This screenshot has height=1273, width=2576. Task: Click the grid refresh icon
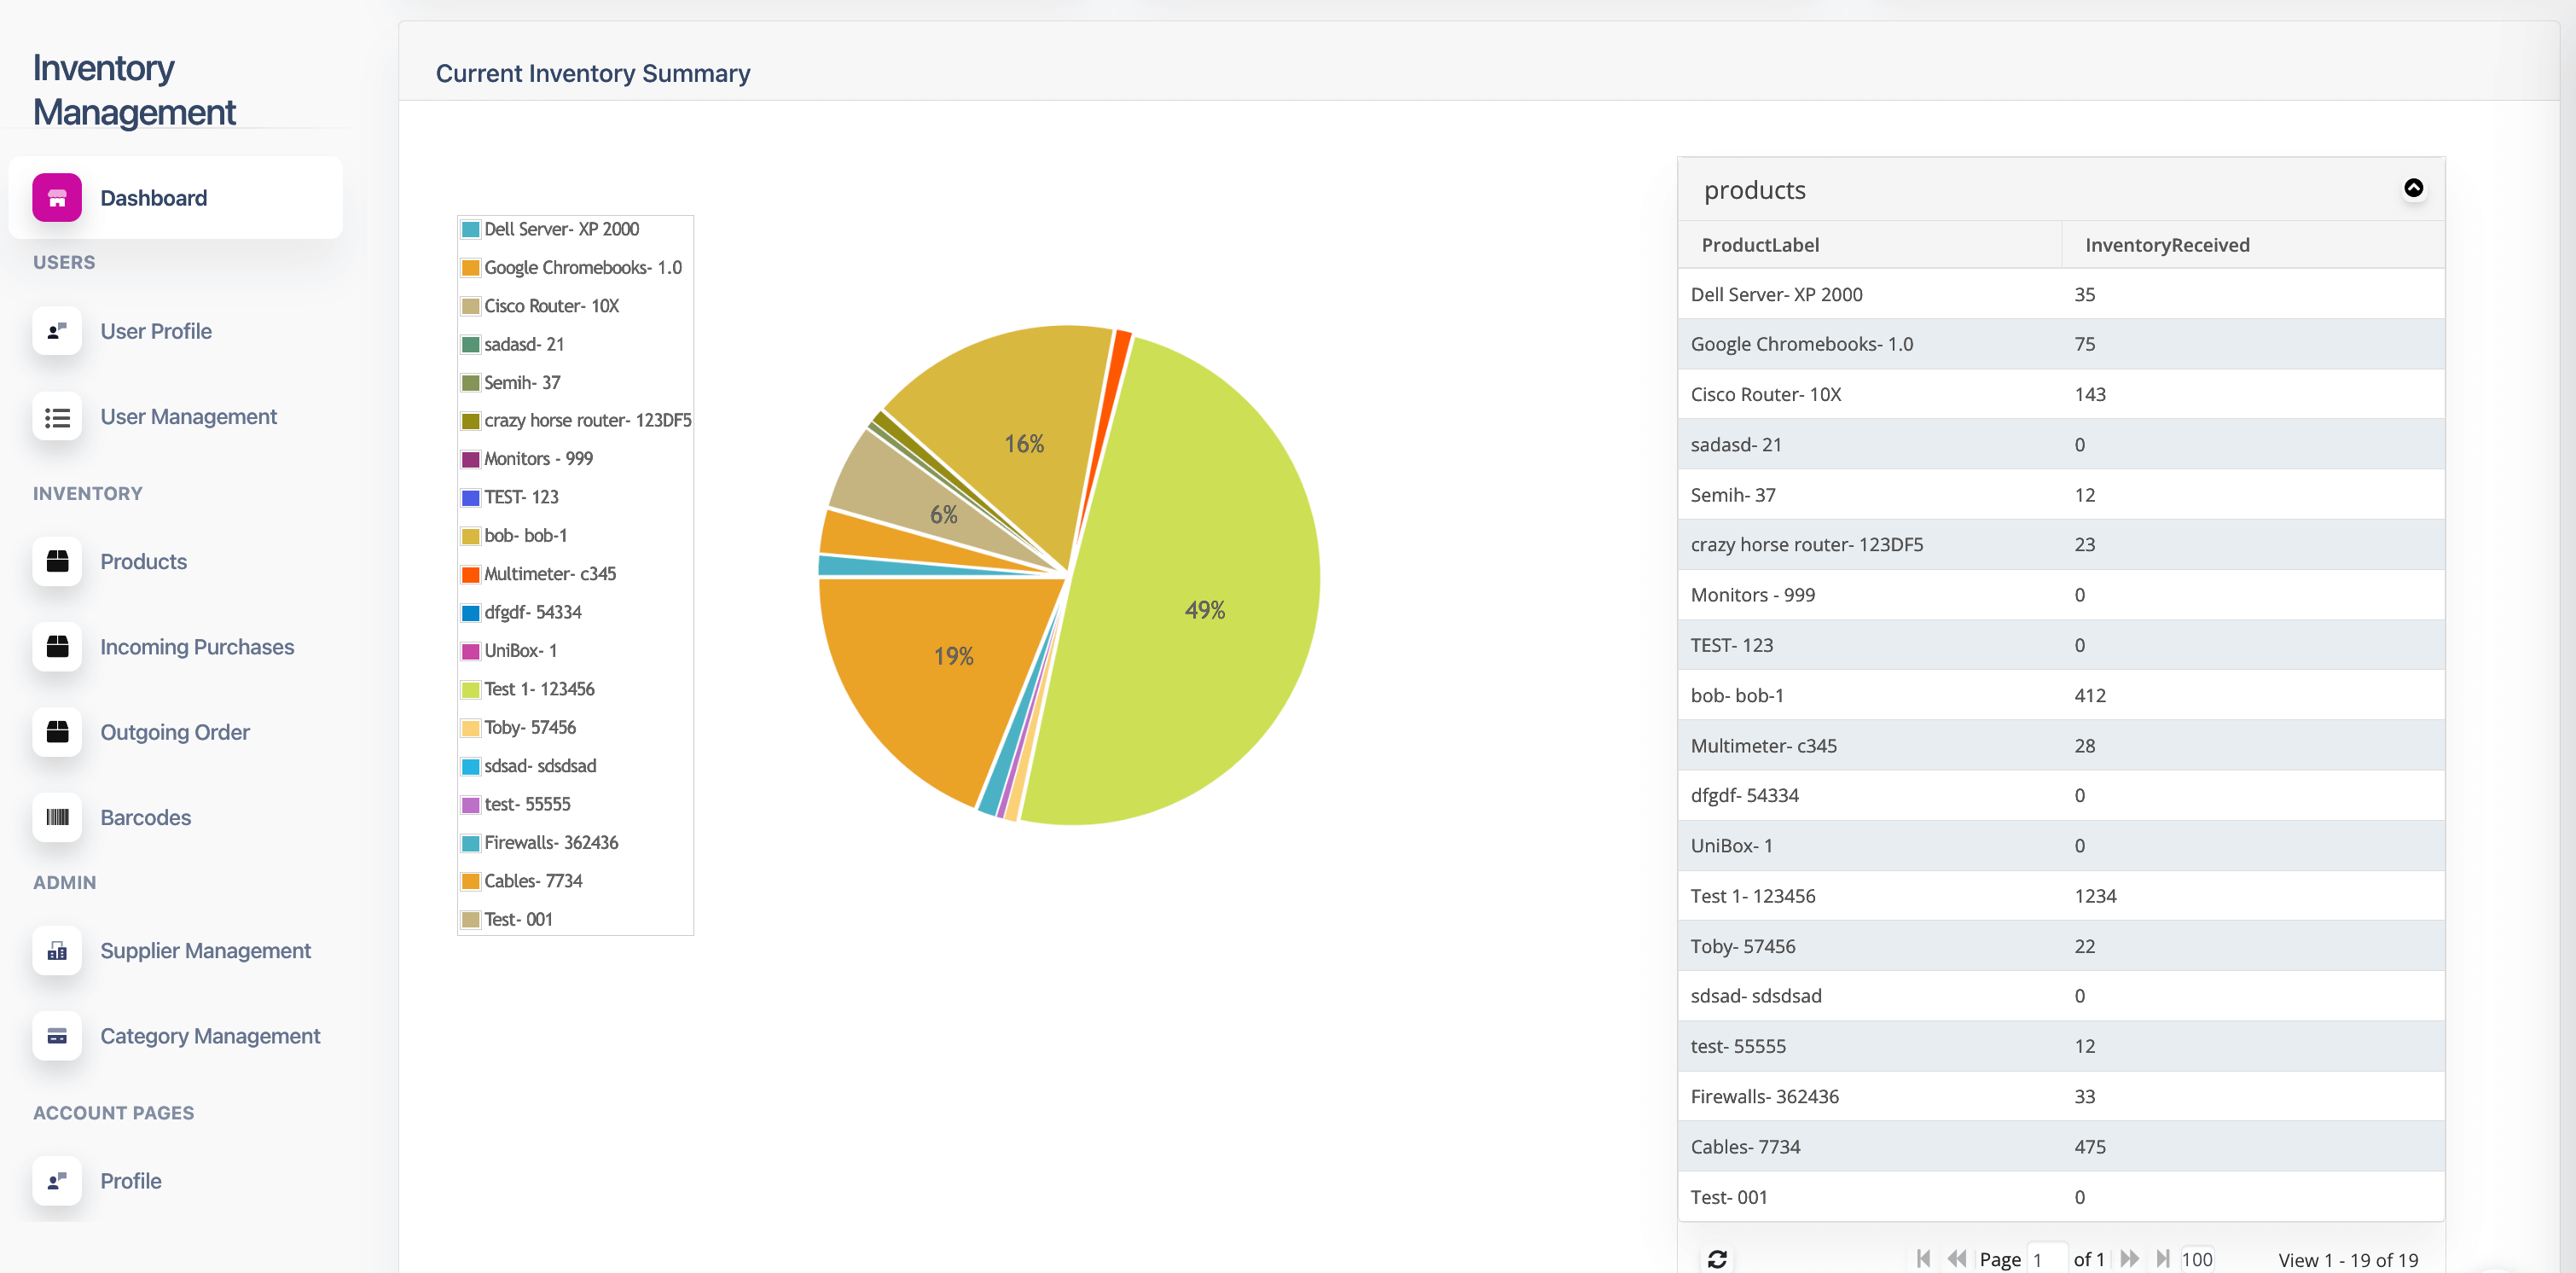1717,1259
